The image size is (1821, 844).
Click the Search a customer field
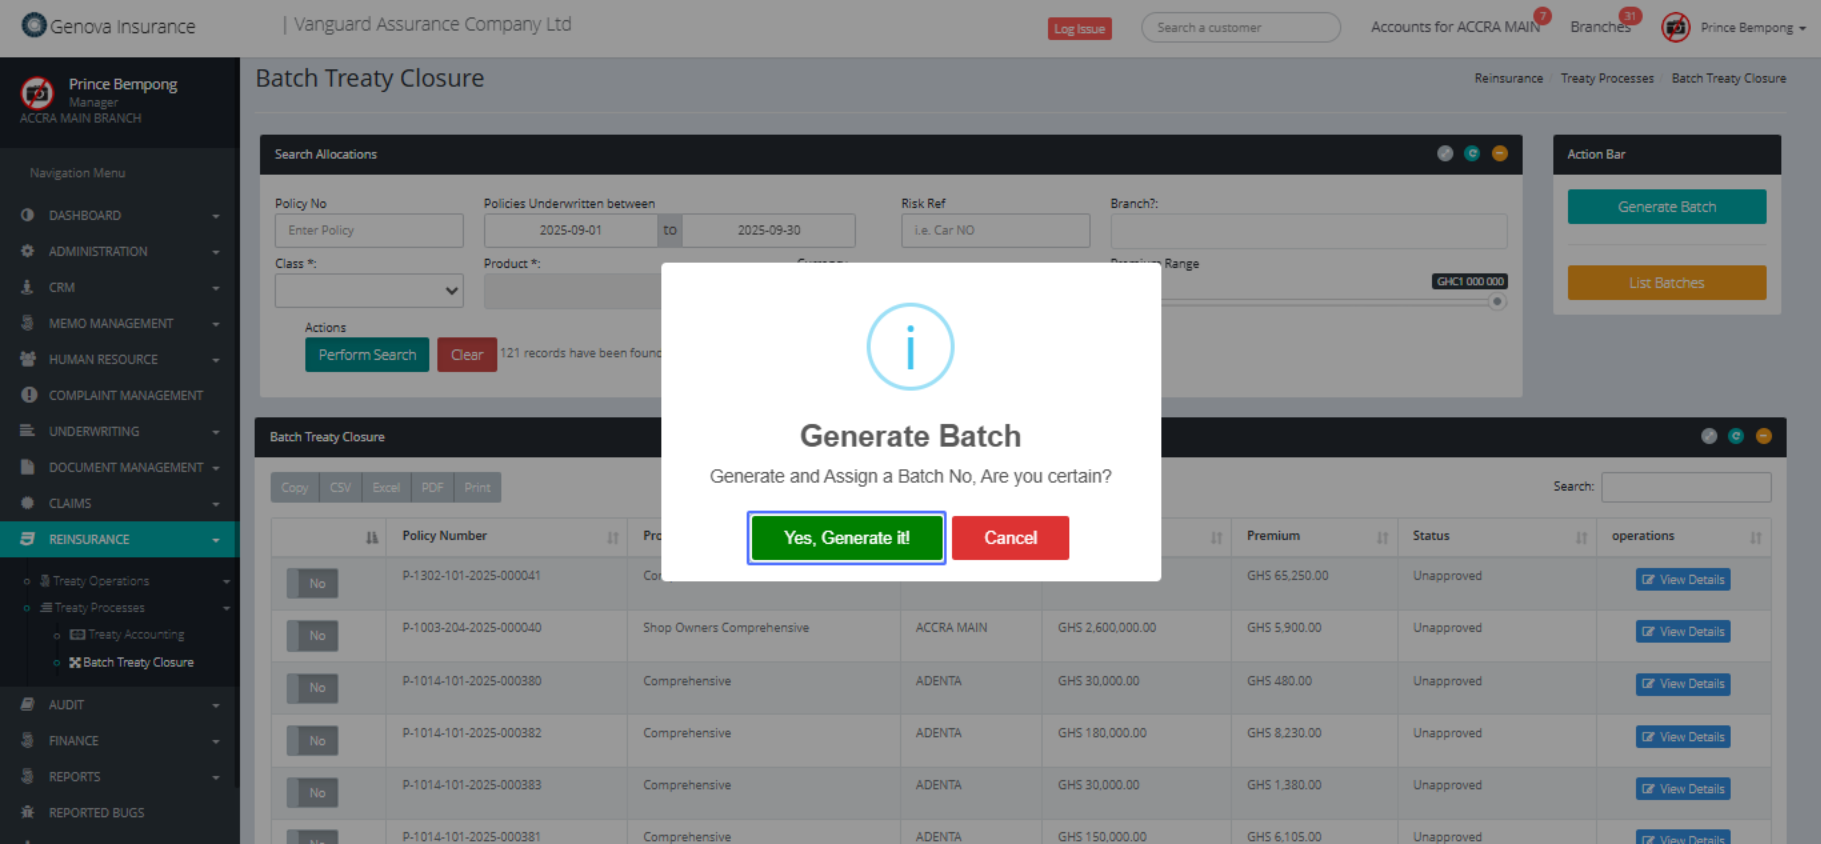tap(1240, 28)
